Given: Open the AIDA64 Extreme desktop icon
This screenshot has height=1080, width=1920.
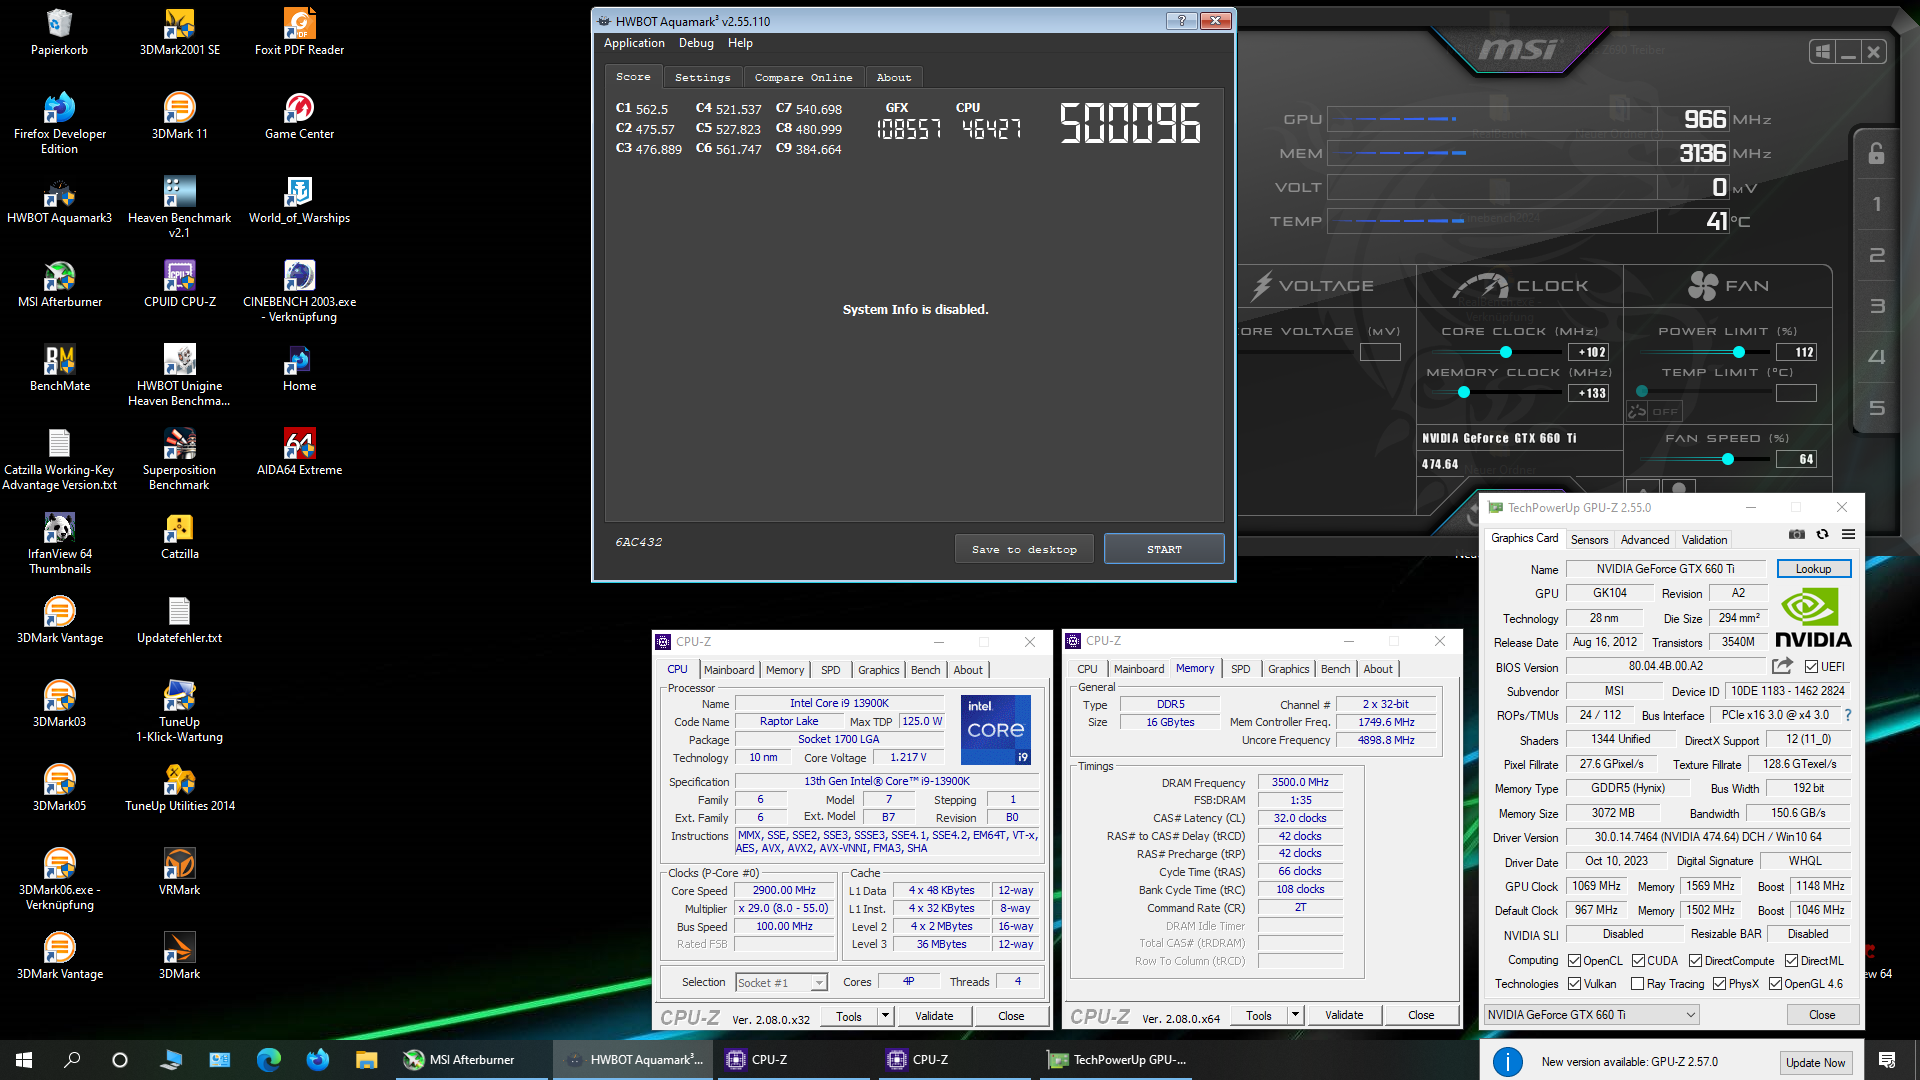Looking at the screenshot, I should (299, 452).
